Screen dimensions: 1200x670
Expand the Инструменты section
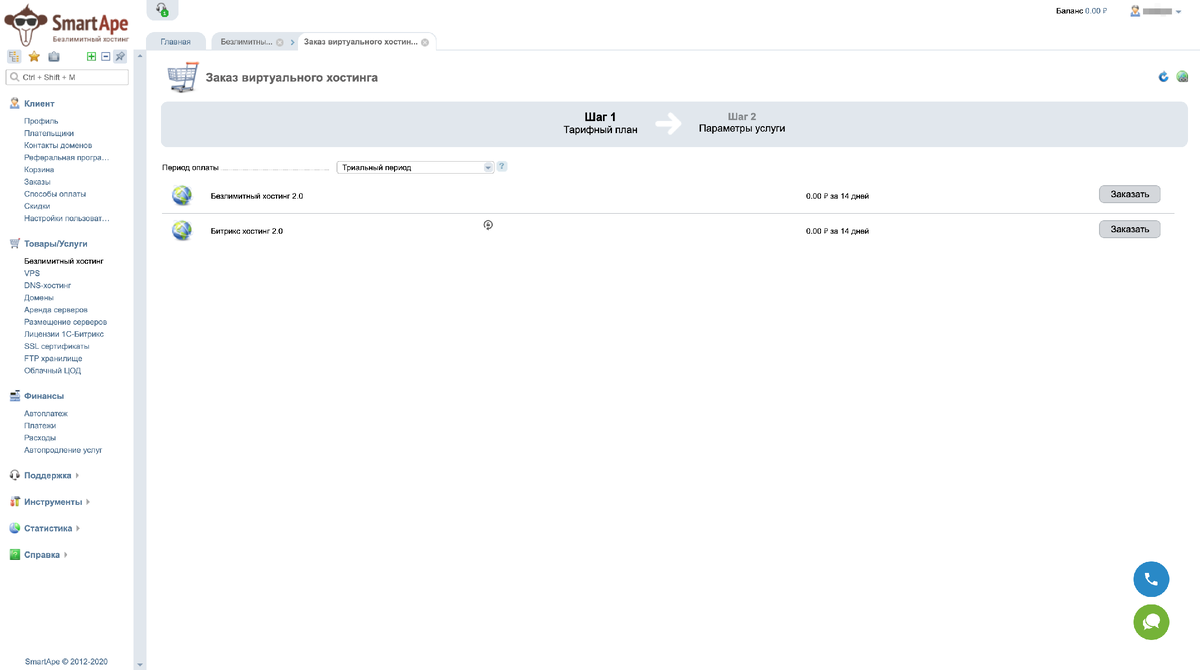88,502
